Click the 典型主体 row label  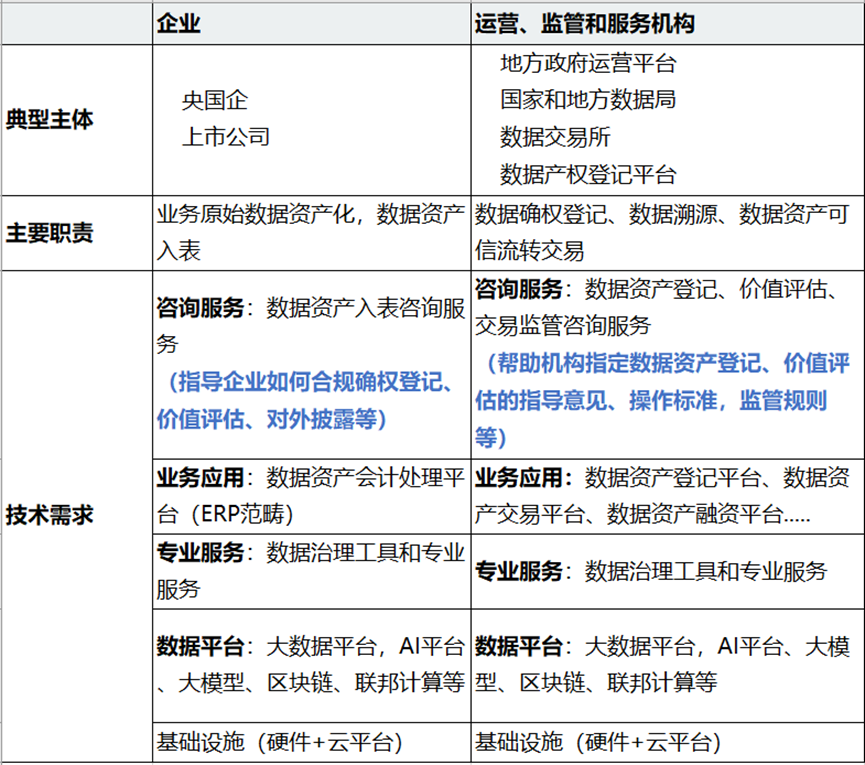point(49,119)
